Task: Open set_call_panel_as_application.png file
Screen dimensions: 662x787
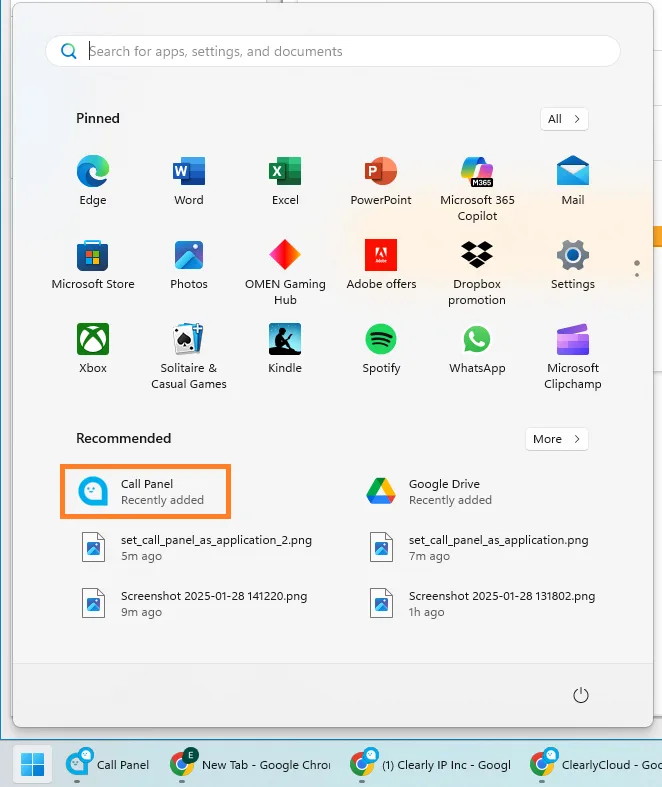Action: coord(479,548)
